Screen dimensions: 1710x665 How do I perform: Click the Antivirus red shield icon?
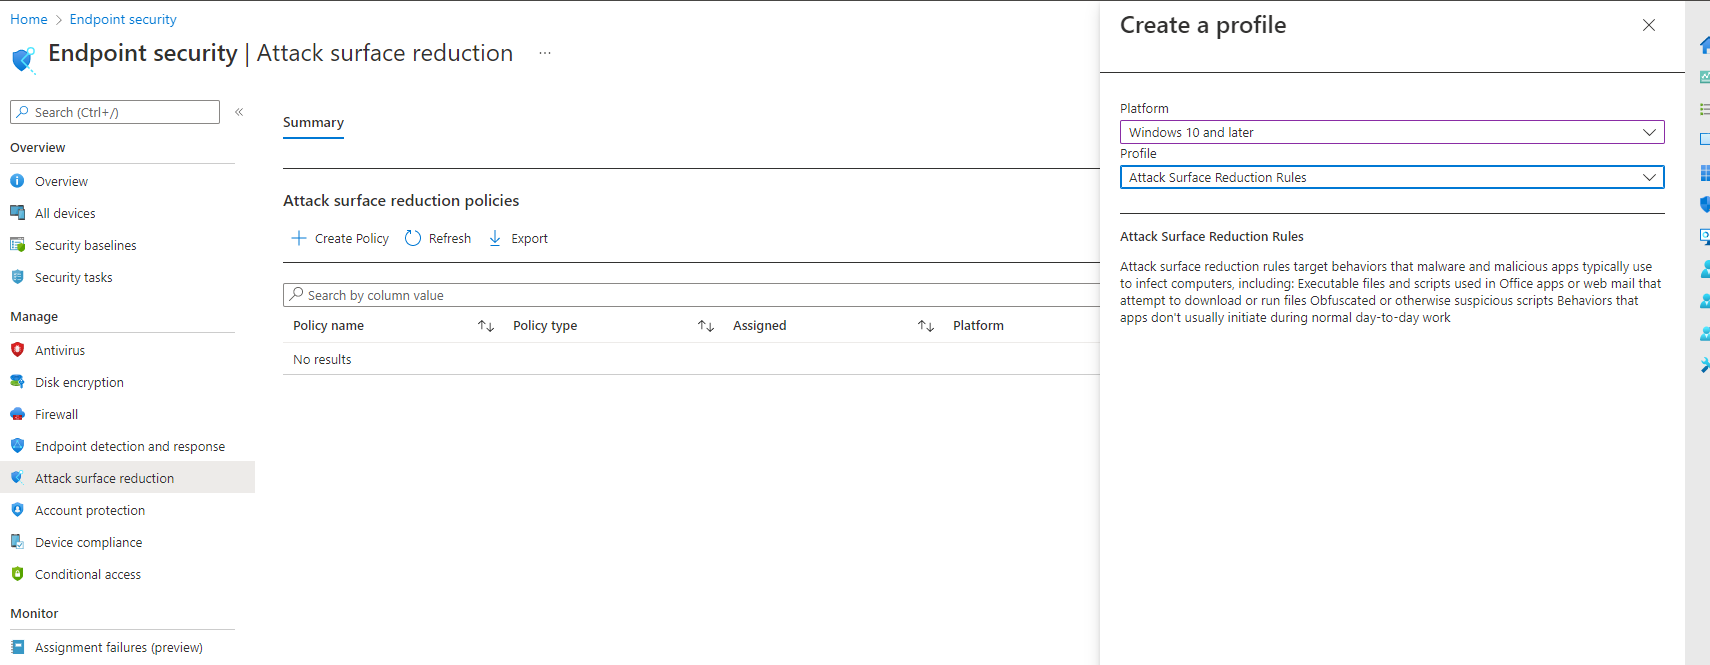coord(17,350)
